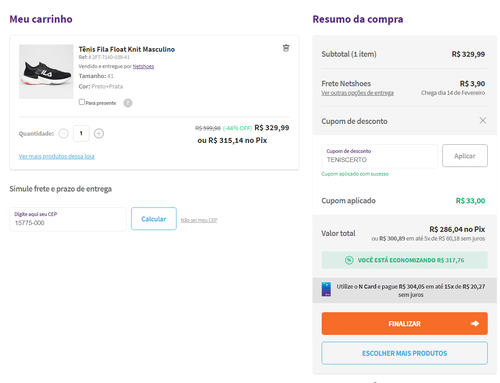Click Ver outras opções de entrega
The image size is (500, 383).
point(357,93)
